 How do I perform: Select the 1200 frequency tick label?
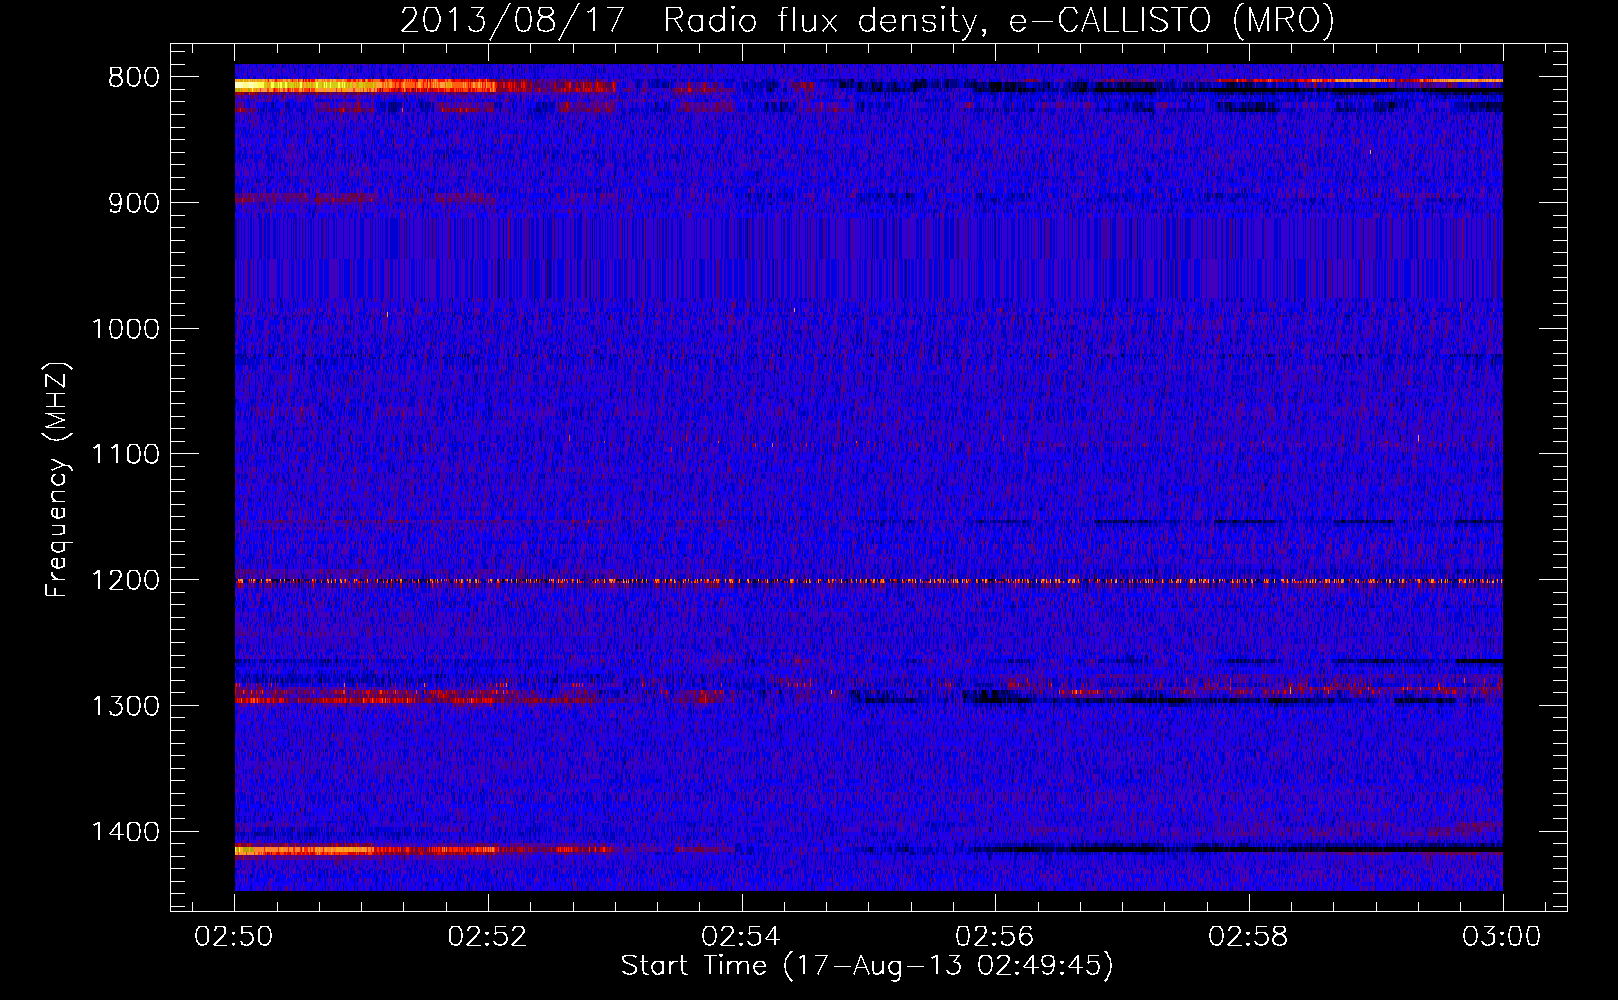click(125, 581)
